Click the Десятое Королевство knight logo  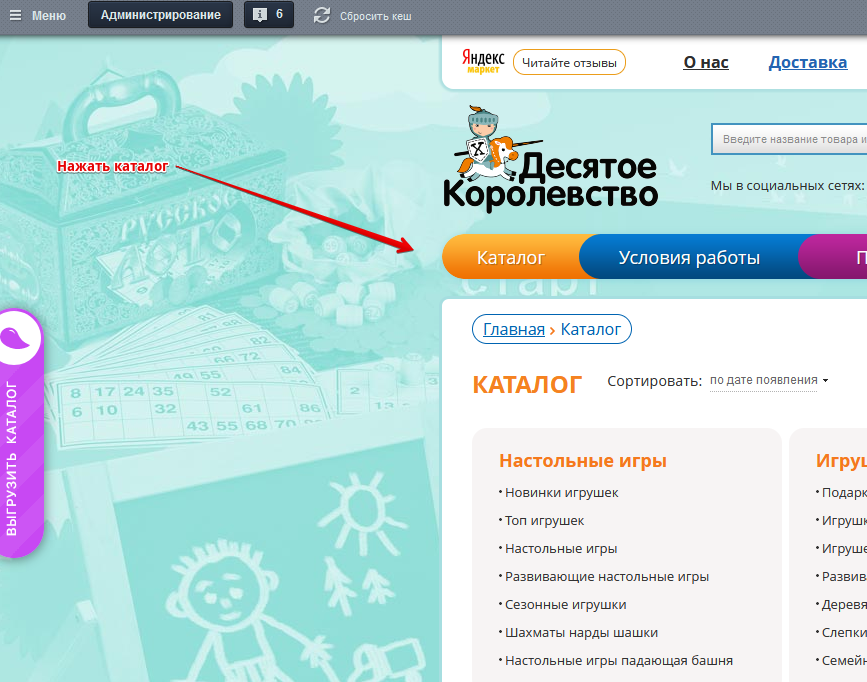[x=550, y=158]
